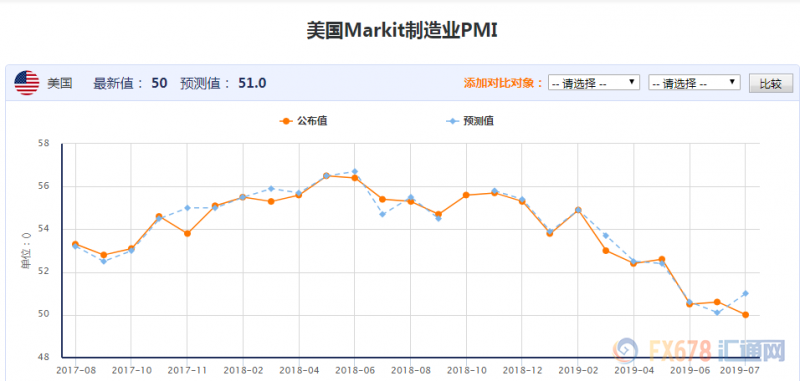Click the 预测值 value 51.0 in header

[x=252, y=83]
